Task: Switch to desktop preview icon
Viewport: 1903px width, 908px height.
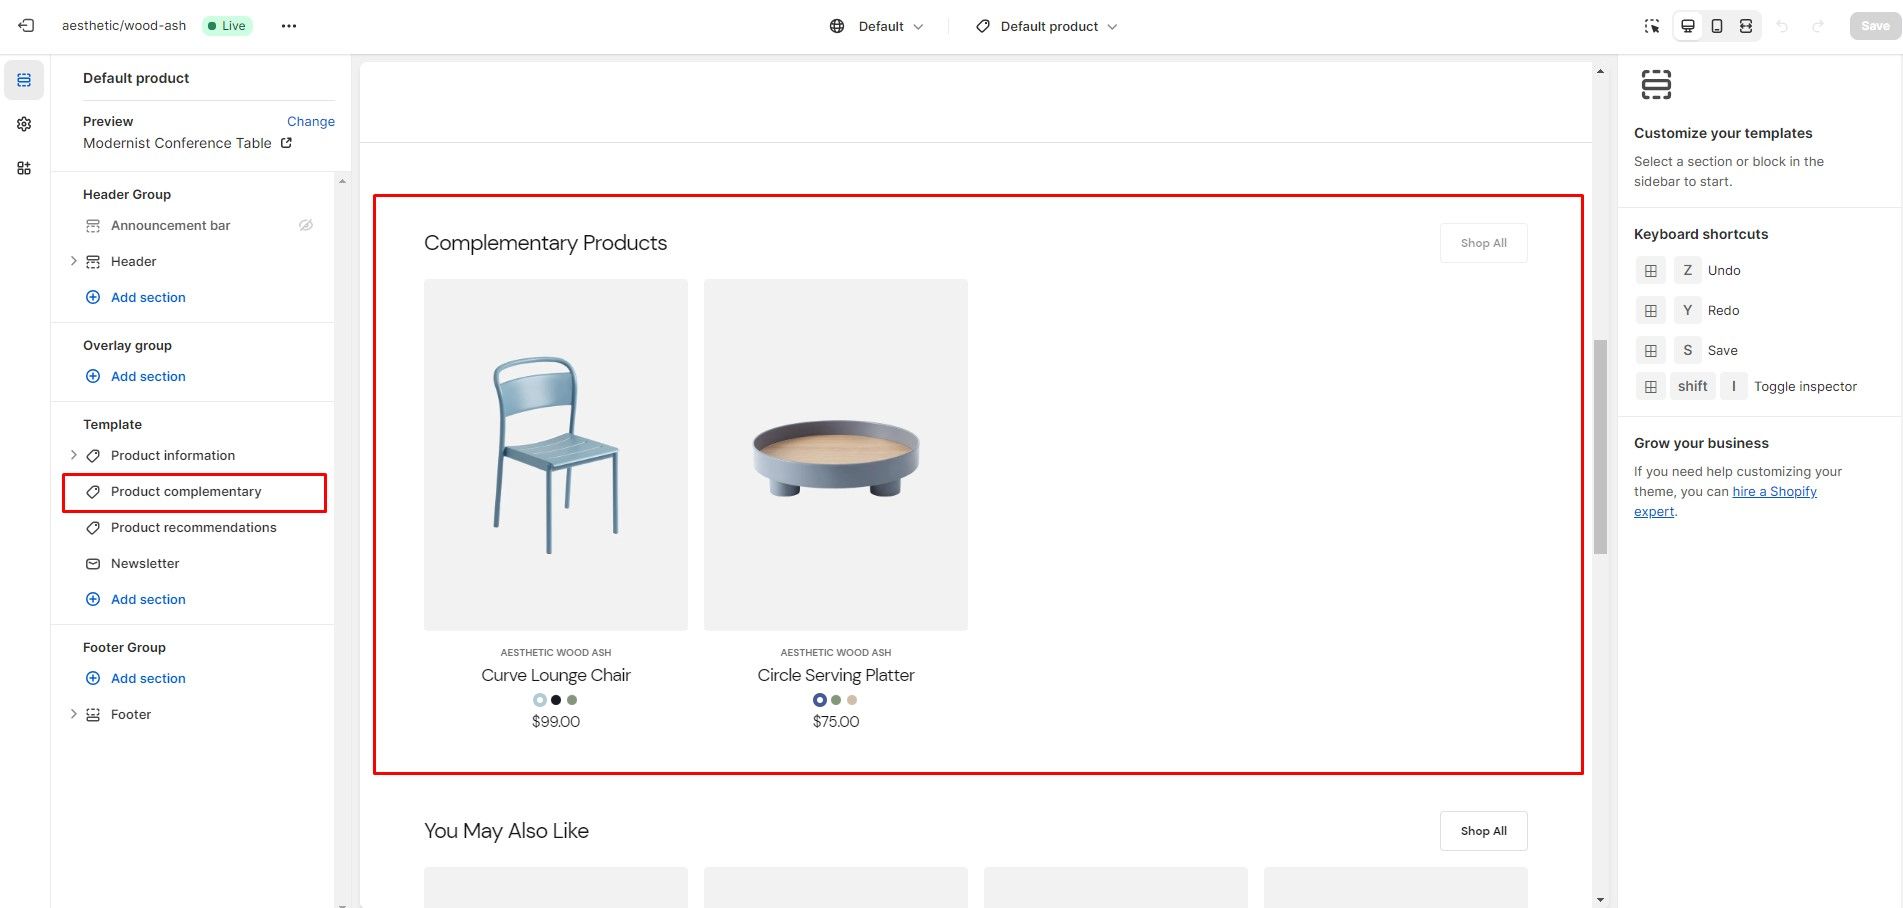Action: pyautogui.click(x=1688, y=26)
